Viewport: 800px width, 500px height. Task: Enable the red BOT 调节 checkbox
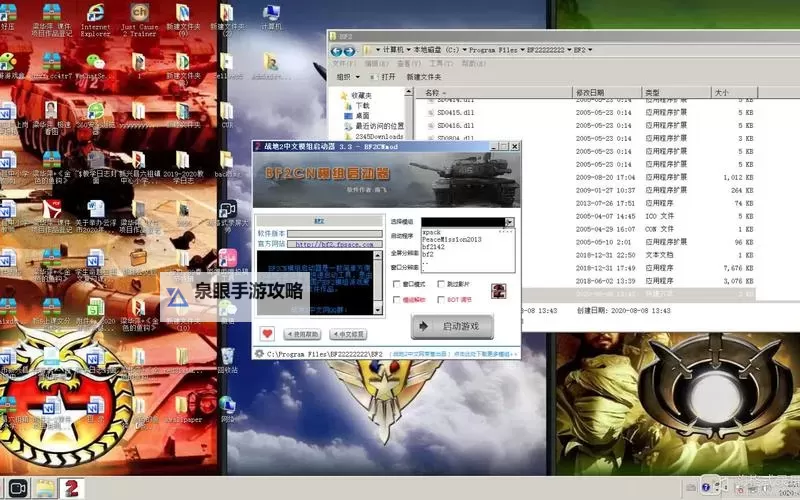[x=441, y=300]
